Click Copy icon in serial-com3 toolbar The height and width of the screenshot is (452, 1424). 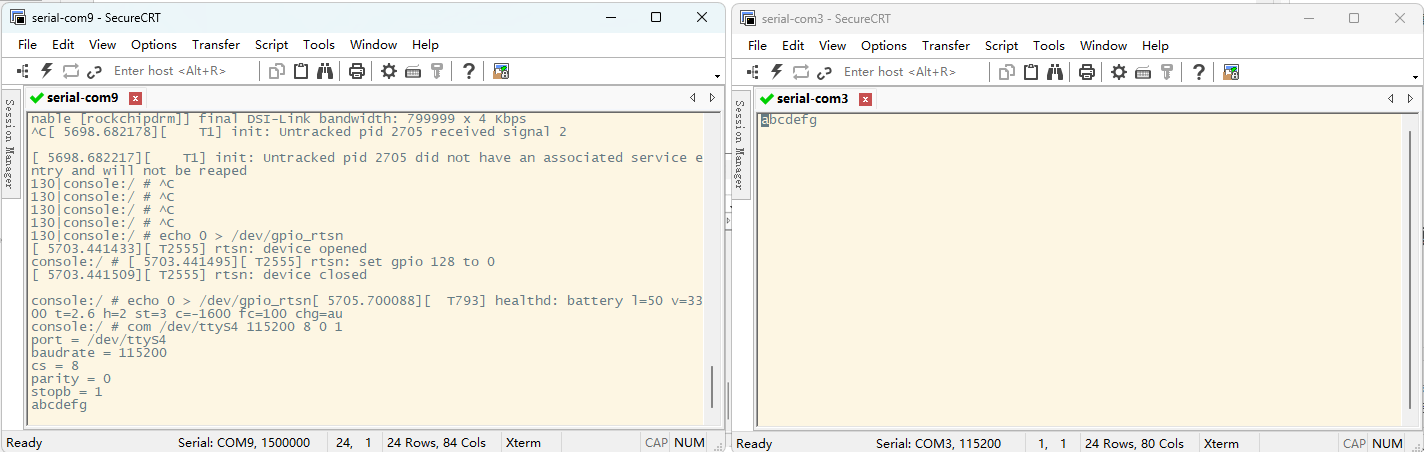click(x=1008, y=71)
